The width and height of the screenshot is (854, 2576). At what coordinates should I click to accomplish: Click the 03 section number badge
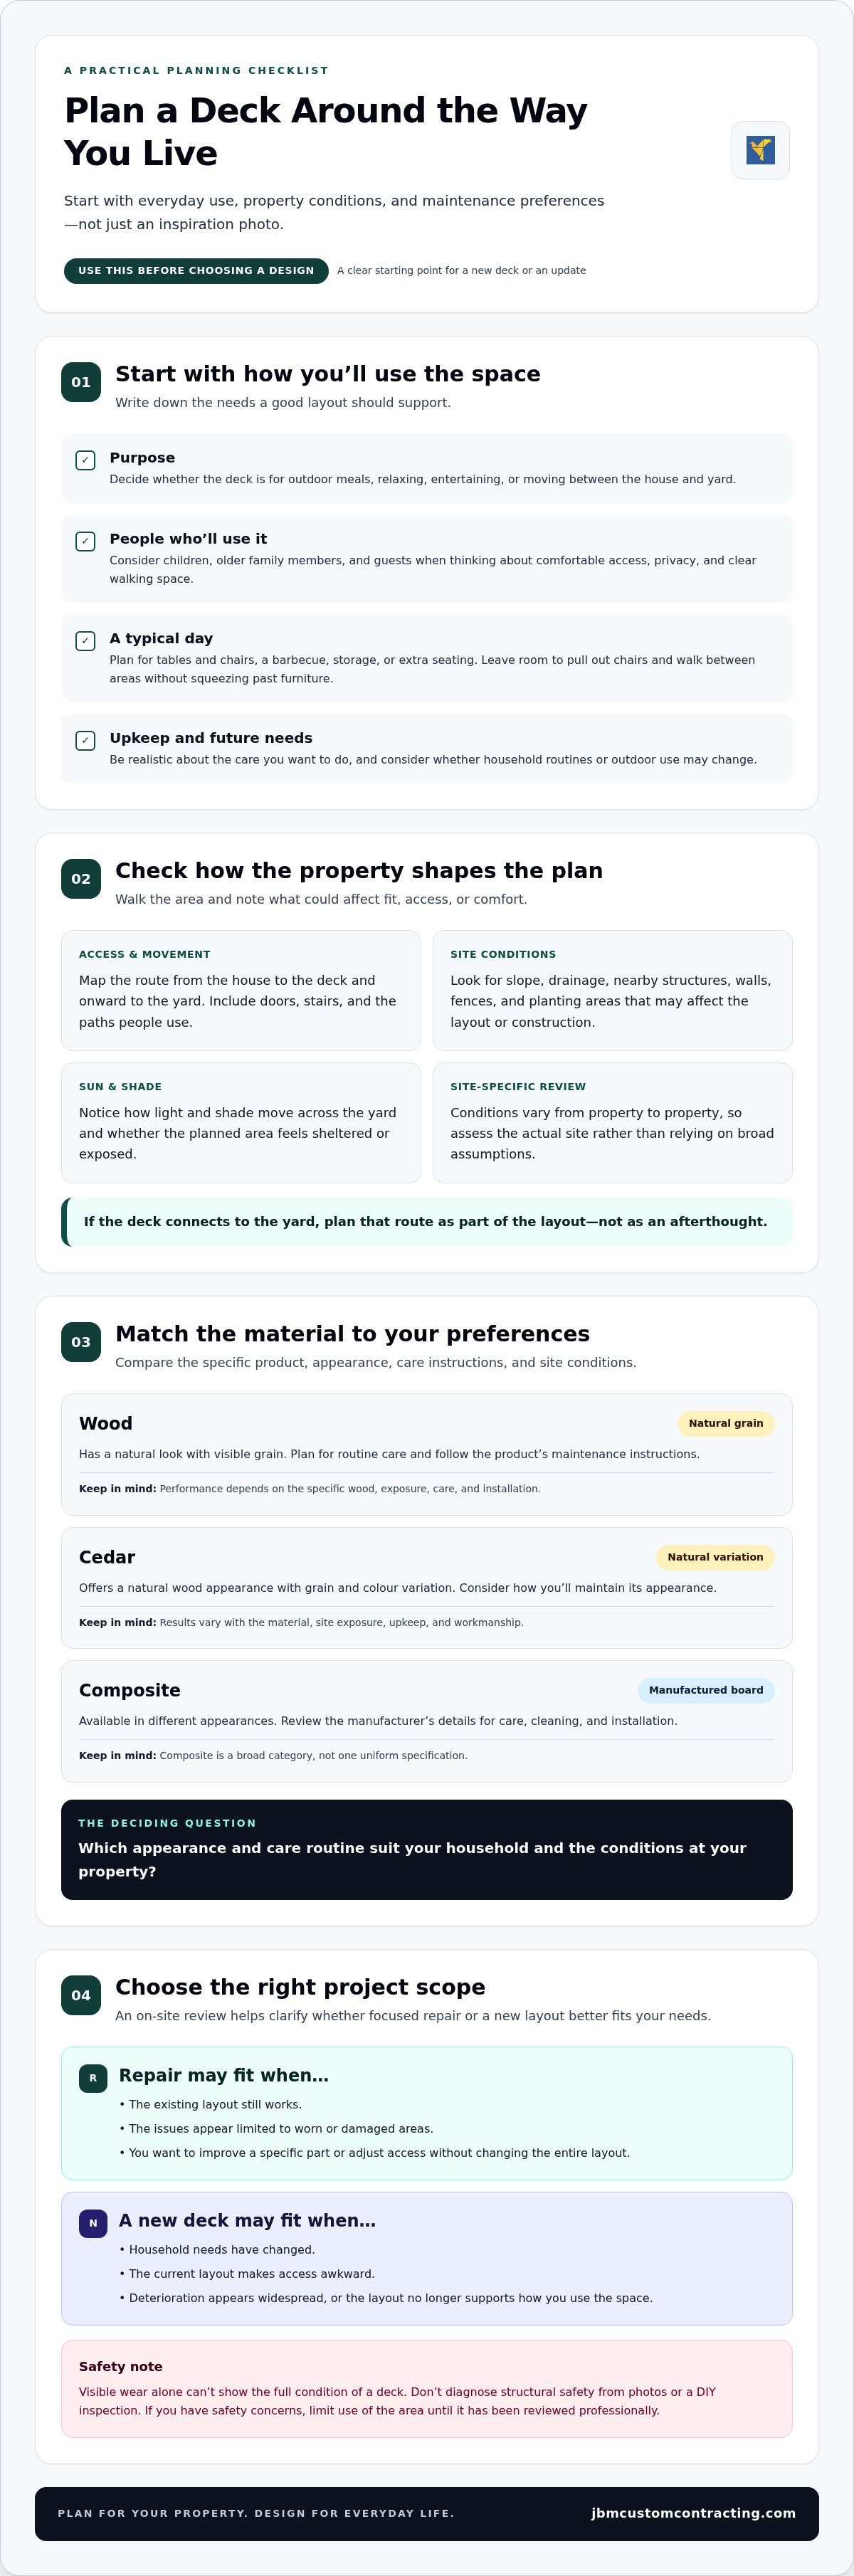[x=81, y=1342]
